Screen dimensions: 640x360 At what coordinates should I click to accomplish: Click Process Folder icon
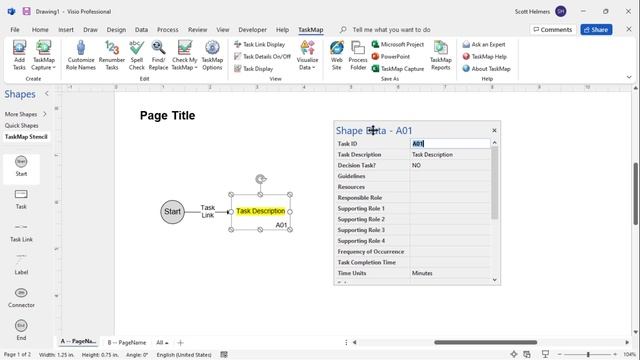click(358, 55)
